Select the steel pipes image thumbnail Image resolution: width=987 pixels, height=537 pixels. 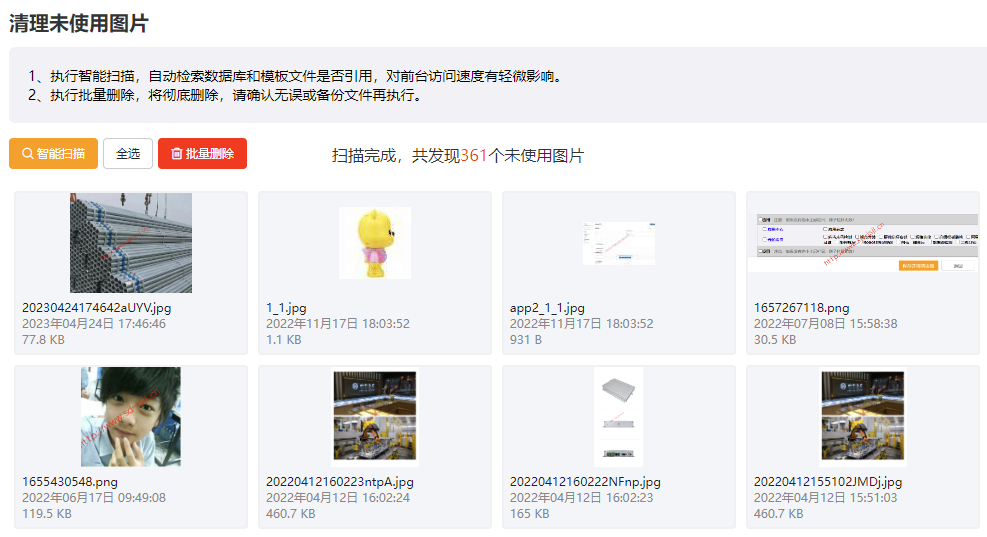tap(131, 243)
